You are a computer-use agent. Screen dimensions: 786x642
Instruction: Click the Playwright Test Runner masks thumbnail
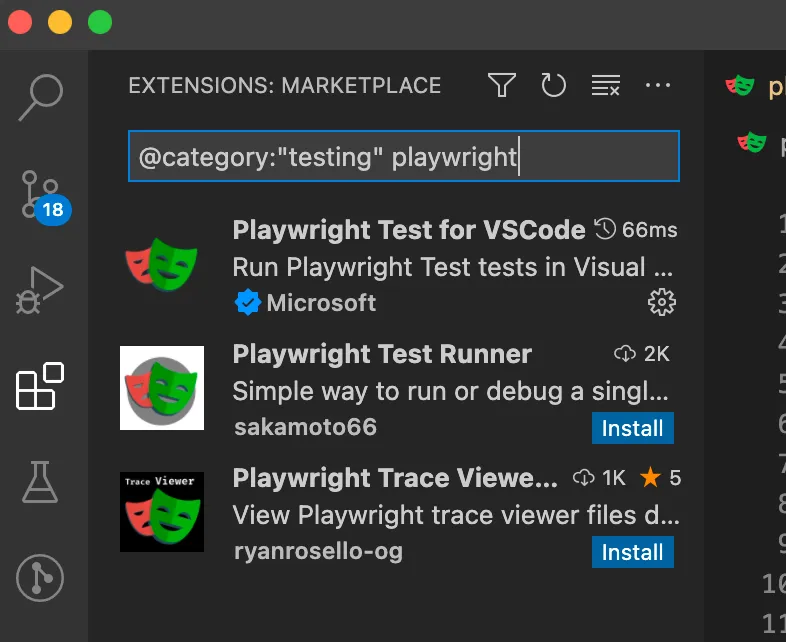point(162,388)
